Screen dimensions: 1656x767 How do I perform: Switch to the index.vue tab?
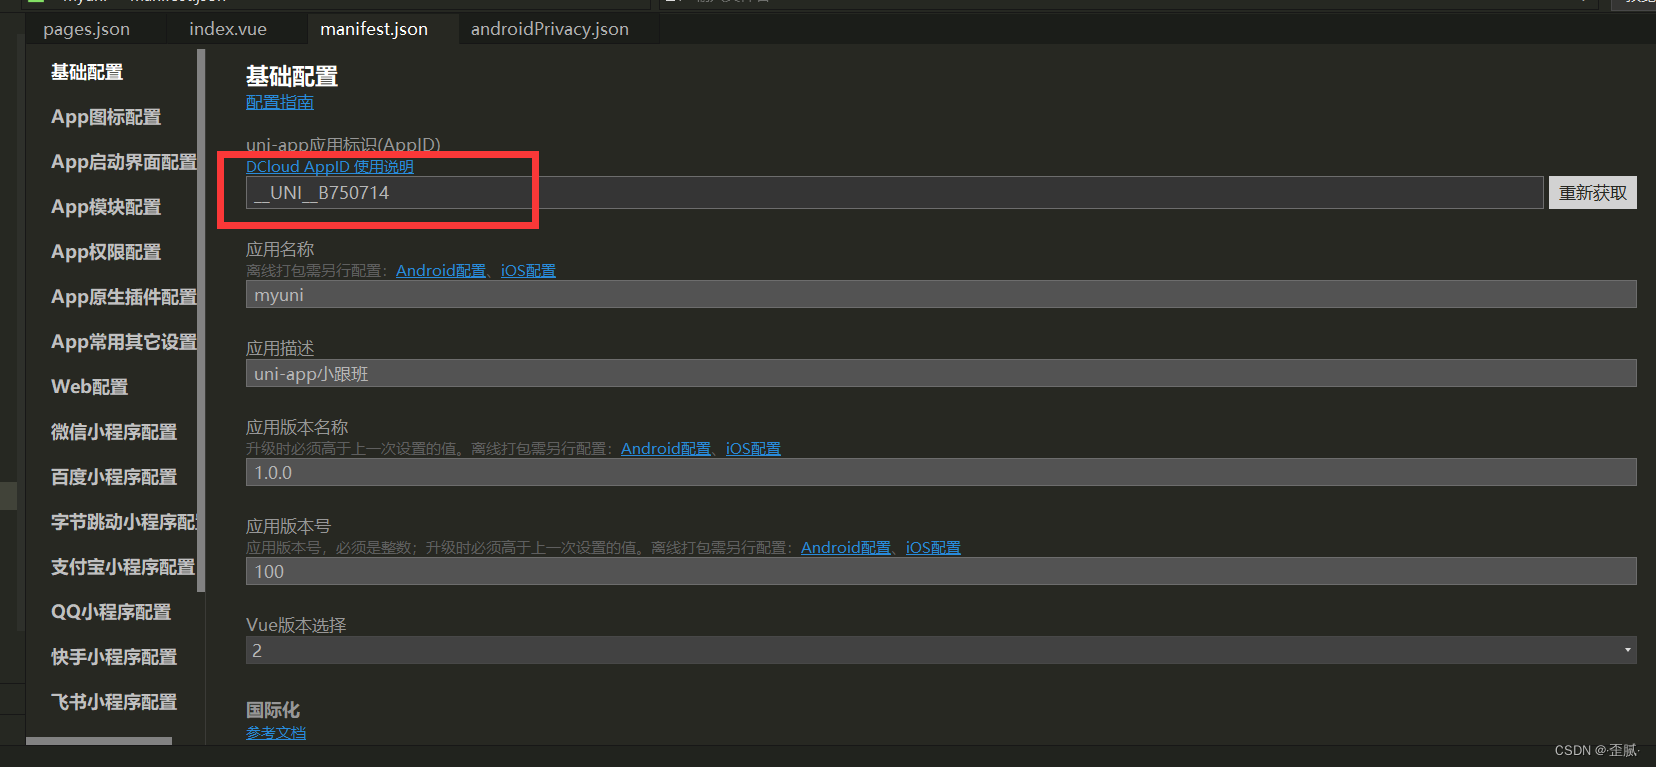(228, 29)
